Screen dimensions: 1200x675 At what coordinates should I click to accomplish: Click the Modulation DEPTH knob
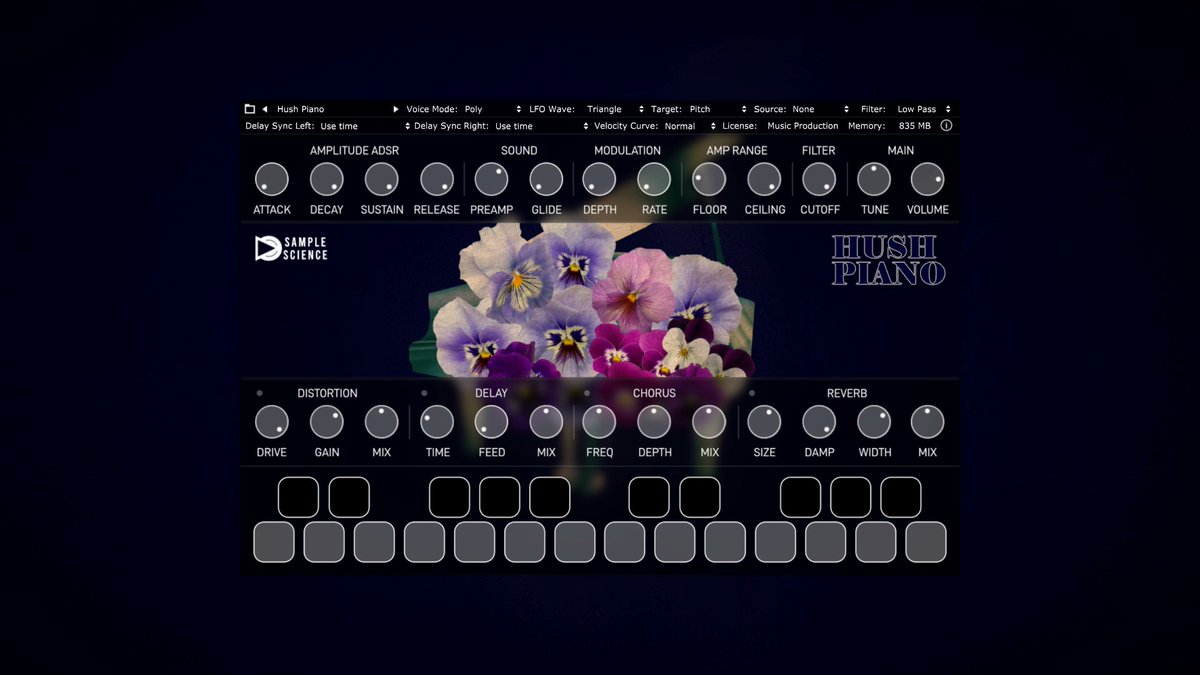point(599,179)
